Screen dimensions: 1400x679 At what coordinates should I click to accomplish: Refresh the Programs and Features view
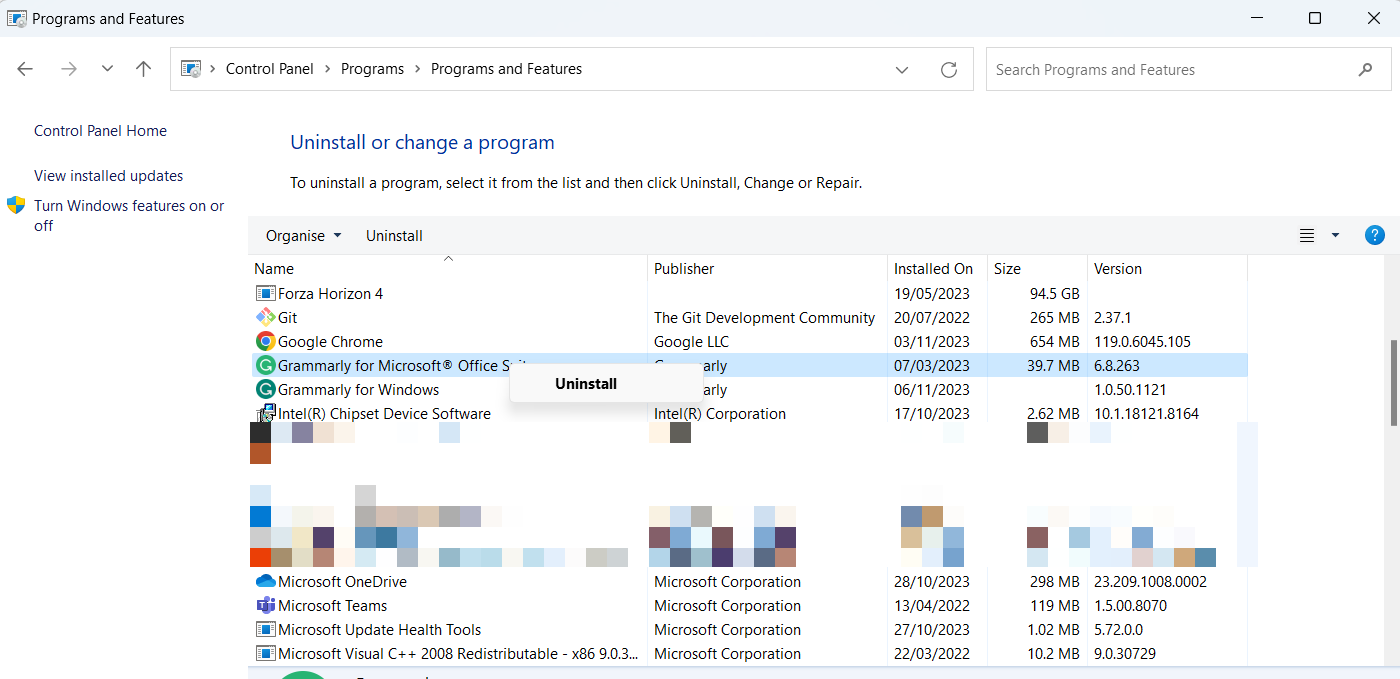tap(949, 70)
